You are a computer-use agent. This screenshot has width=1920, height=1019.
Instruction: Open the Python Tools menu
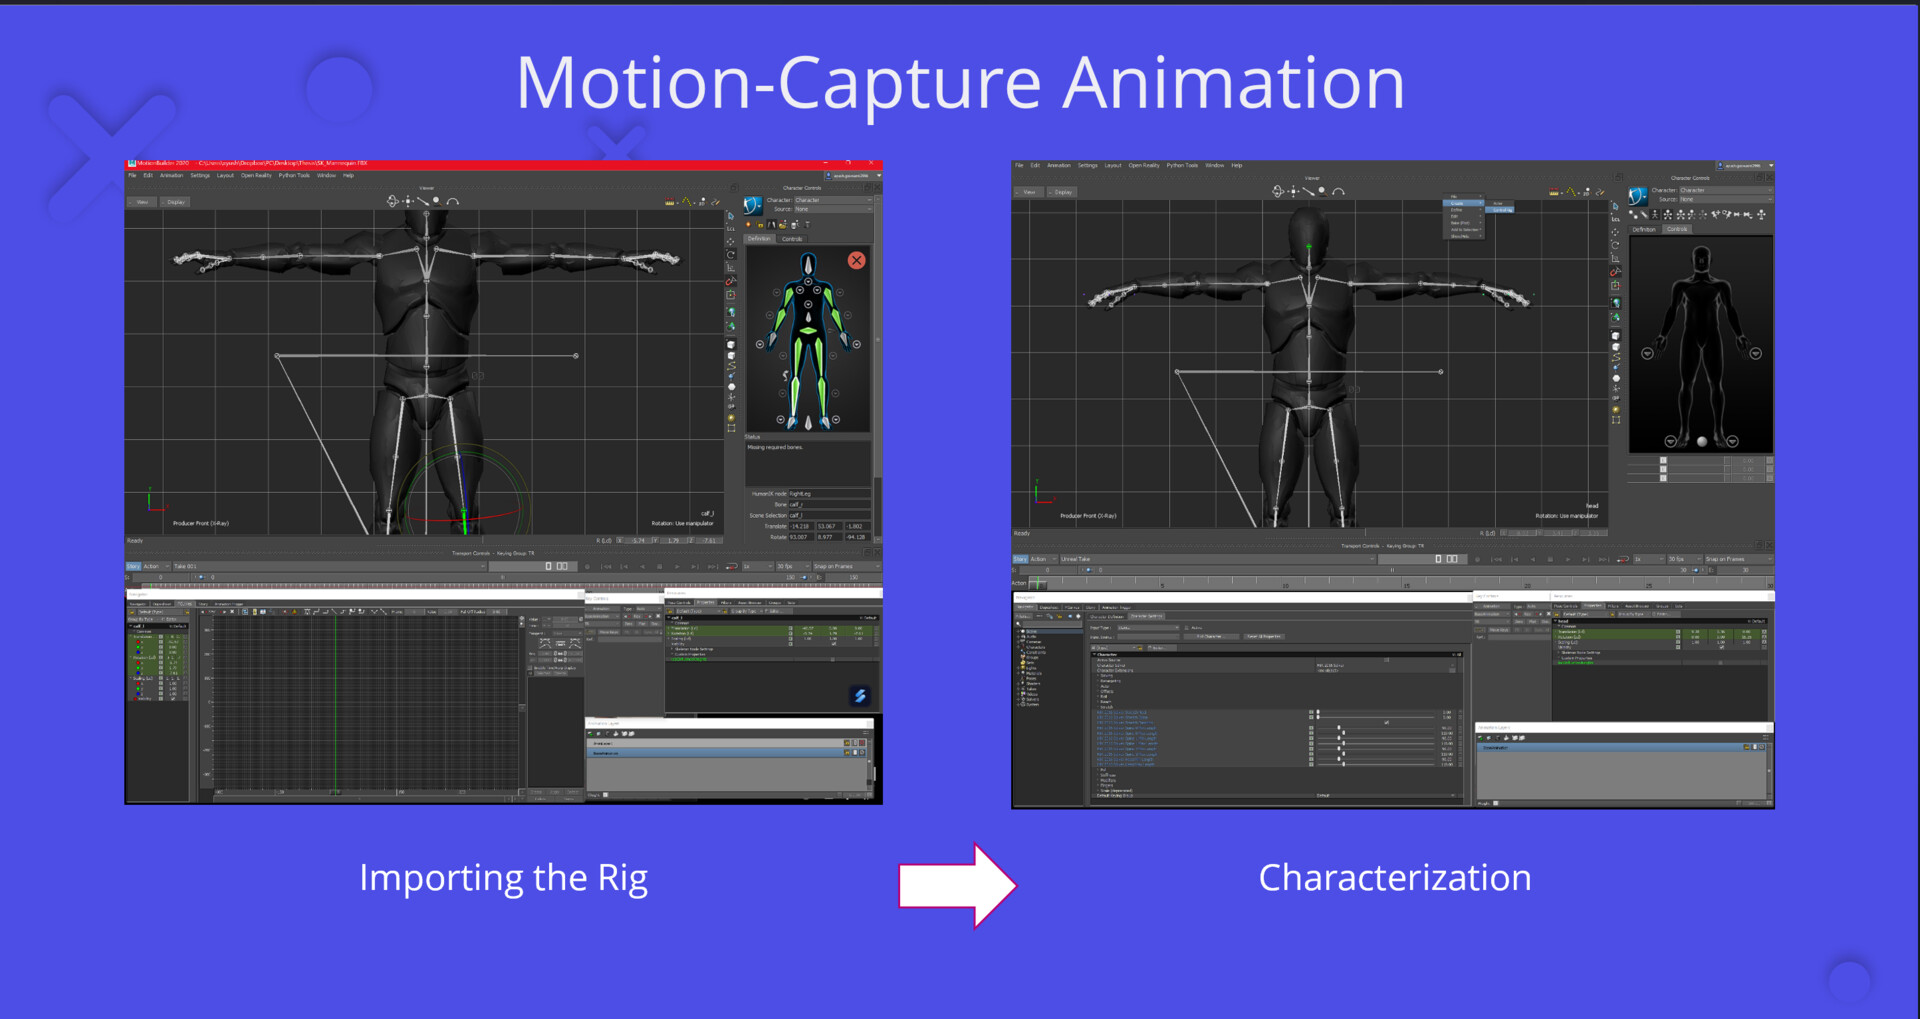(x=293, y=175)
